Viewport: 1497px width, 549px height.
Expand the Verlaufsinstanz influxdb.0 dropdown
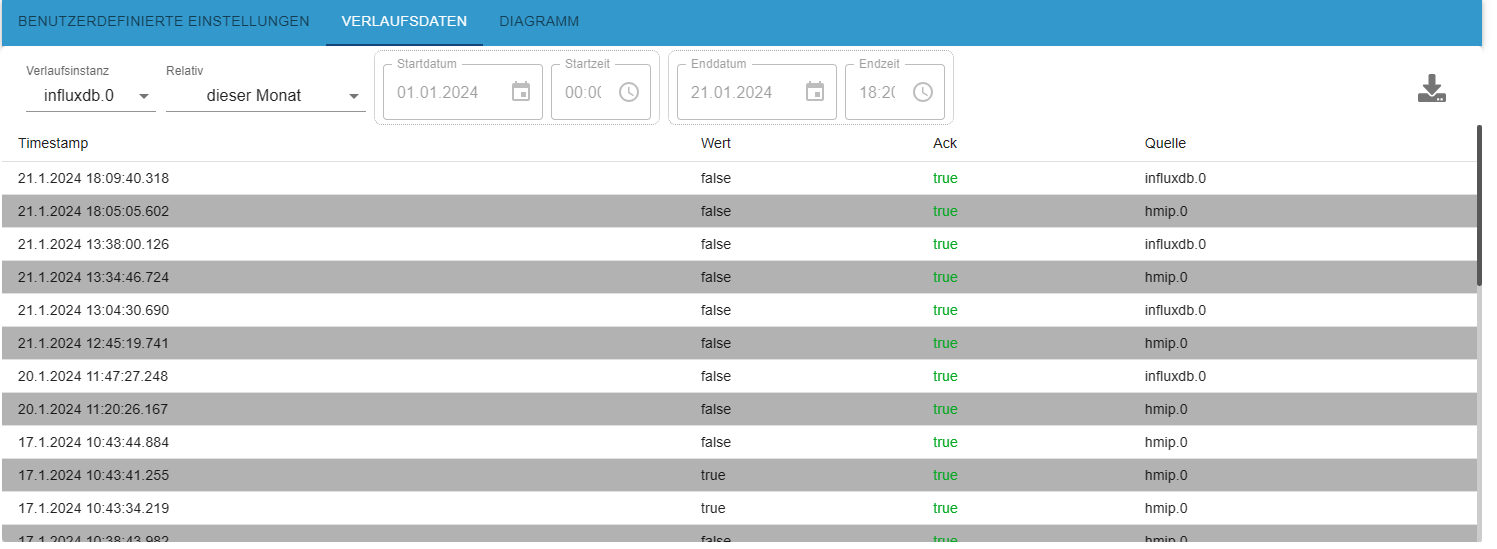pyautogui.click(x=90, y=96)
